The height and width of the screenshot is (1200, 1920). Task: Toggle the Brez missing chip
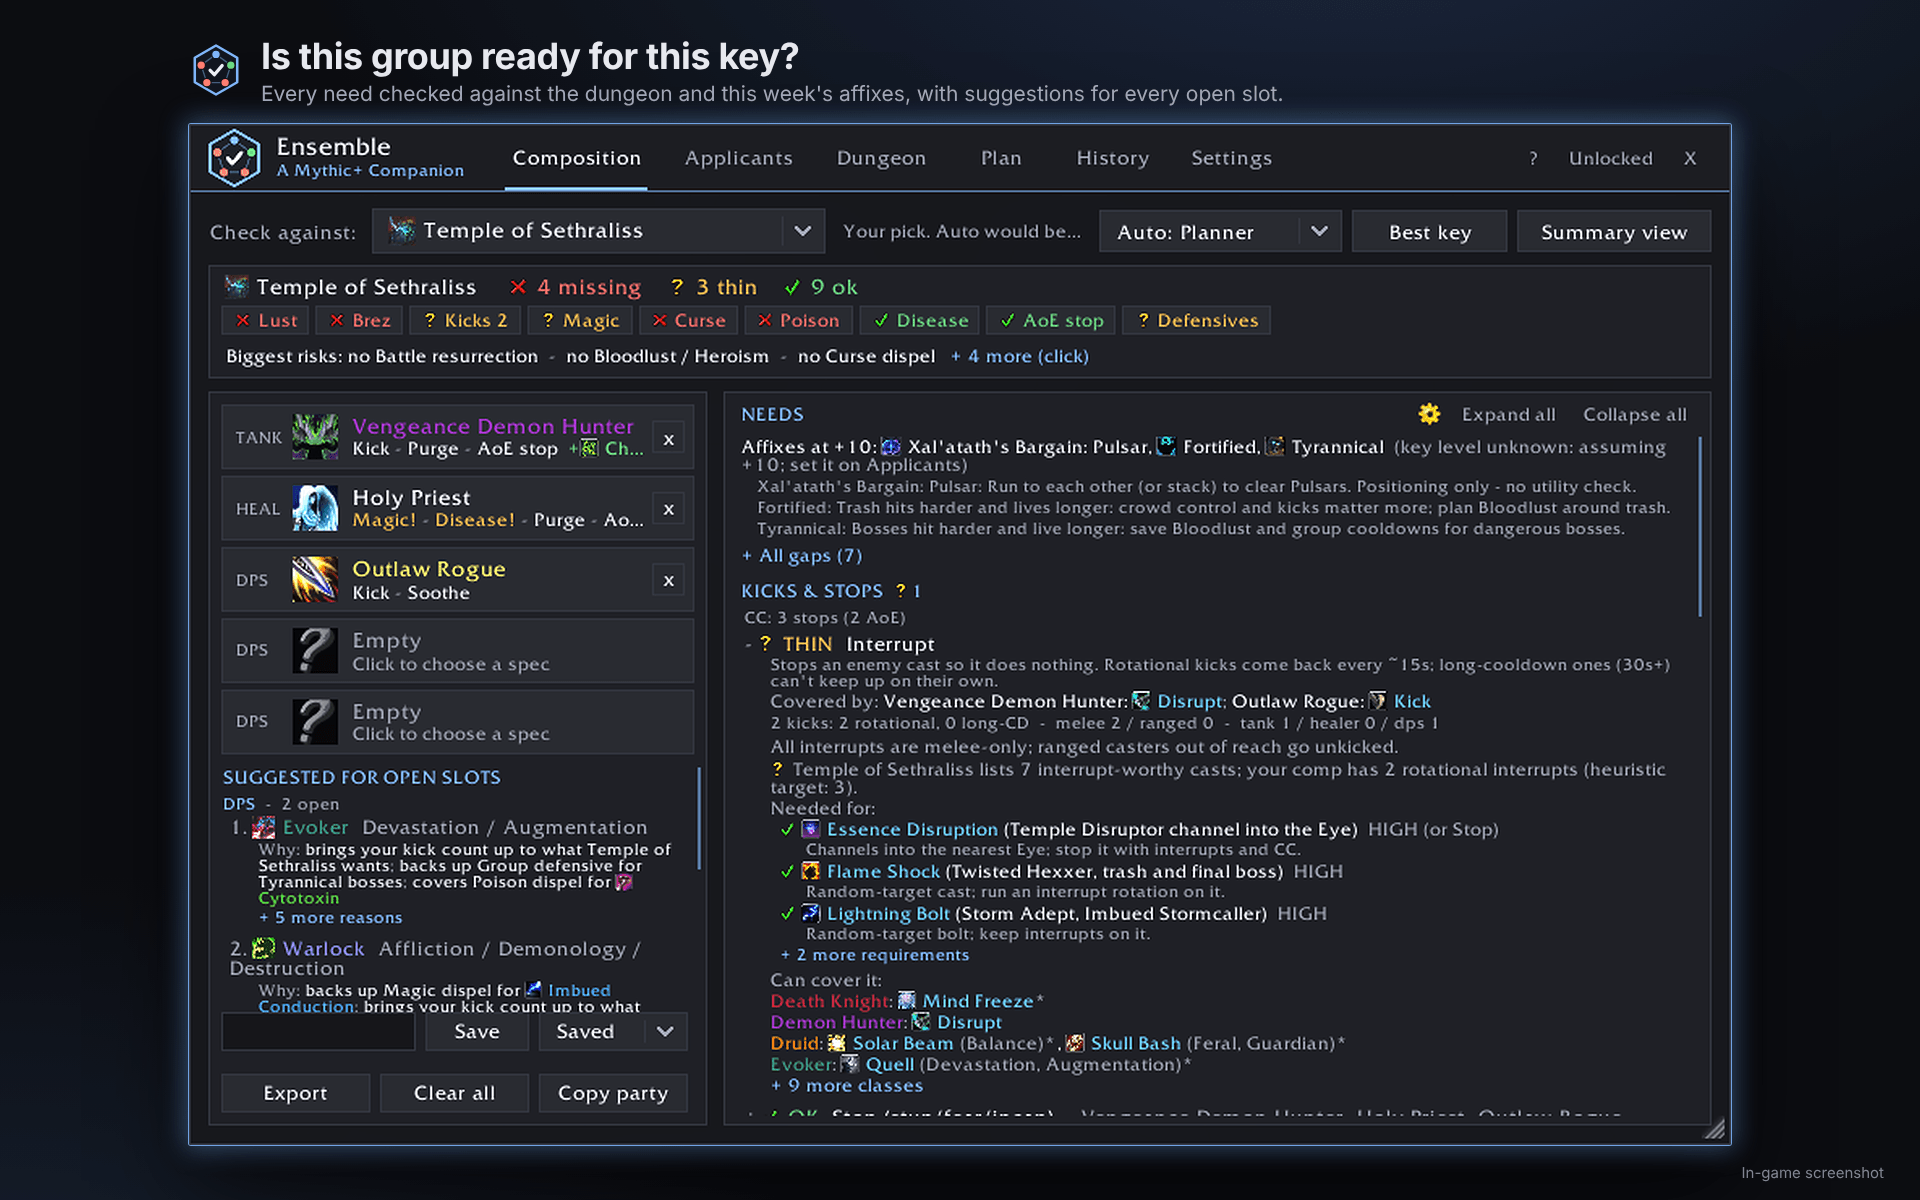click(360, 320)
